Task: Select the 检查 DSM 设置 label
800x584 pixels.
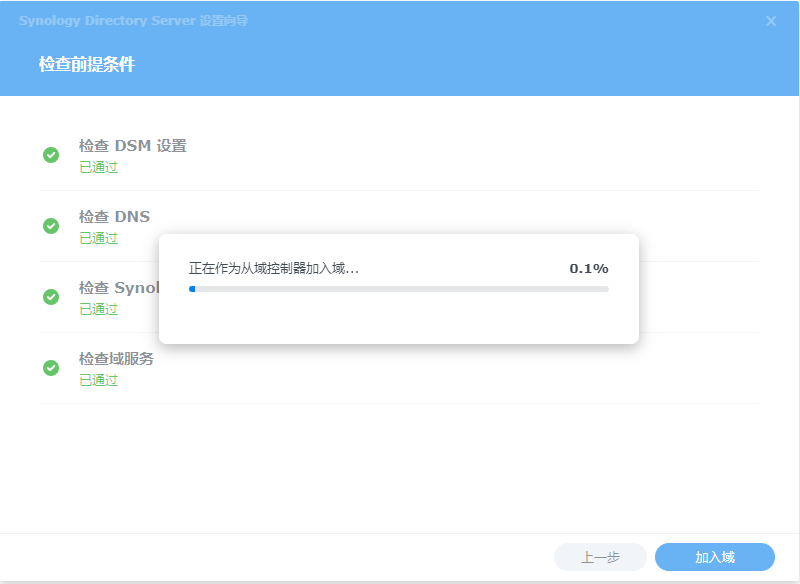Action: coord(132,146)
